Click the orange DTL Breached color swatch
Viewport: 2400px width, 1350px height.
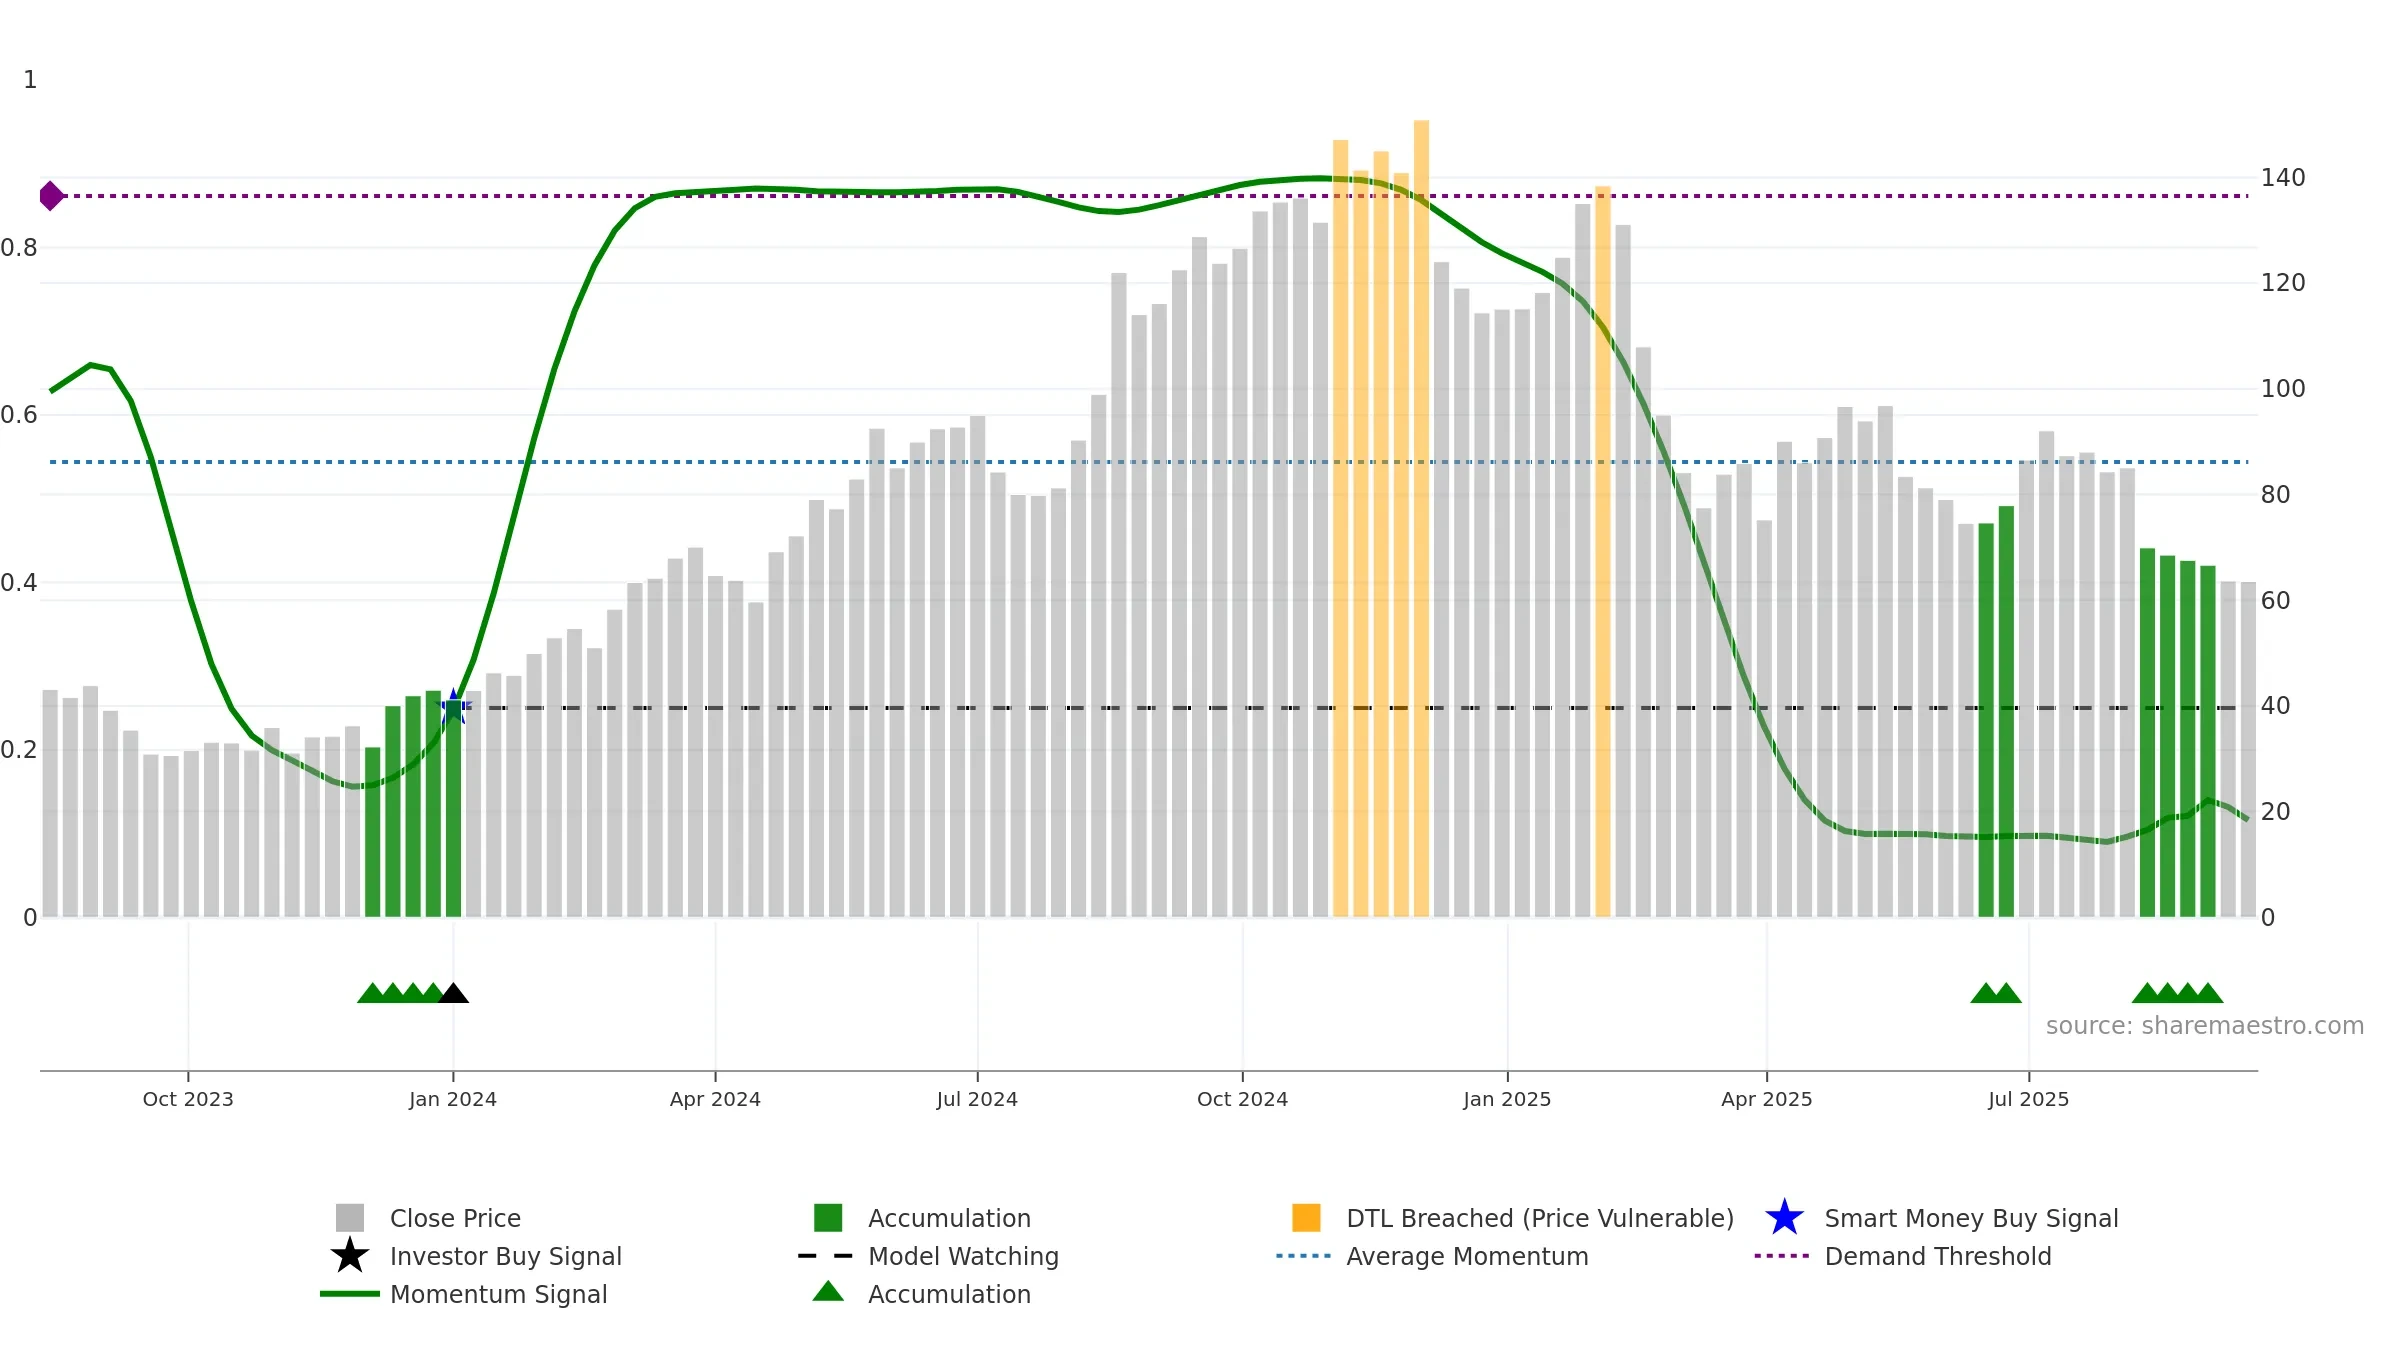click(1306, 1218)
